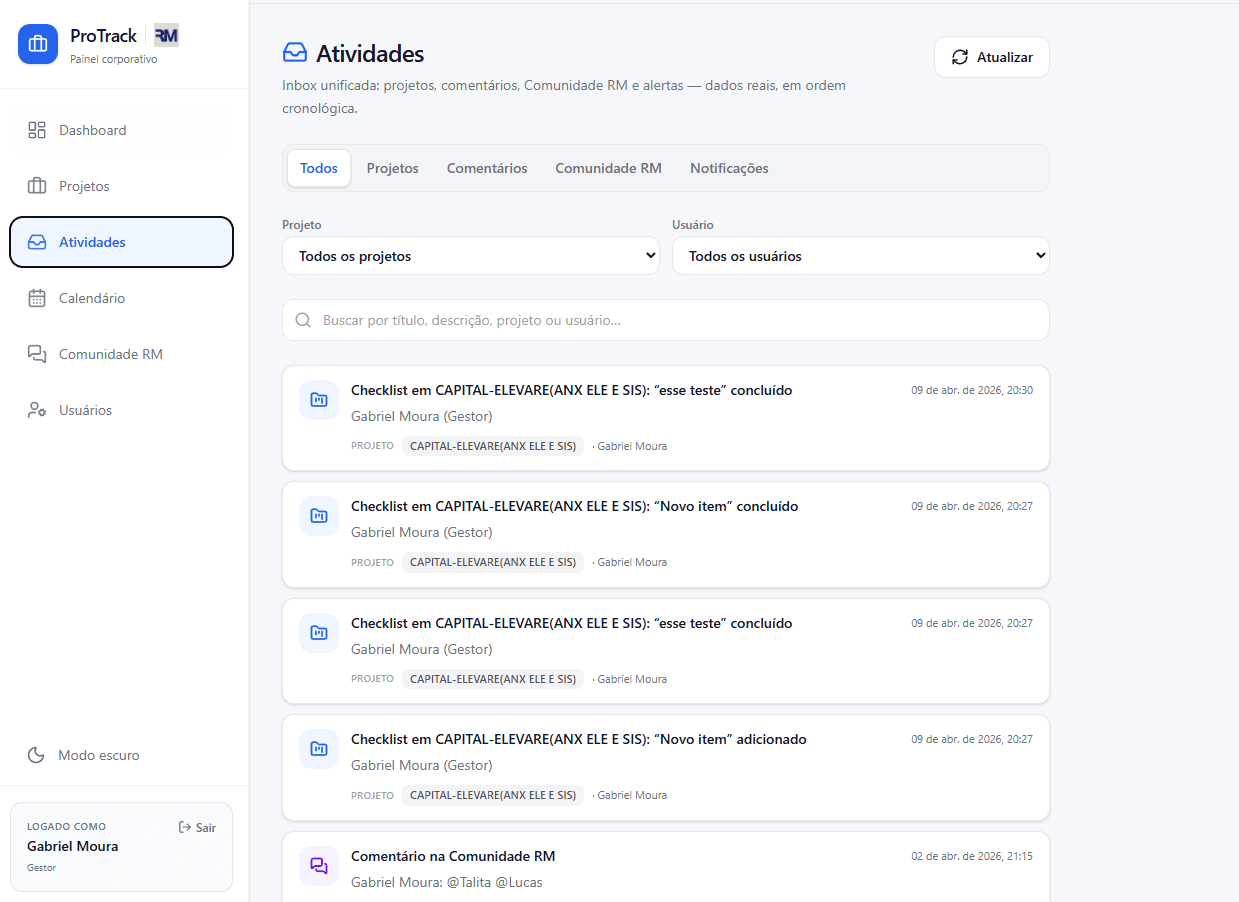Click the Dashboard grid icon in sidebar
Image resolution: width=1239 pixels, height=902 pixels.
(37, 130)
